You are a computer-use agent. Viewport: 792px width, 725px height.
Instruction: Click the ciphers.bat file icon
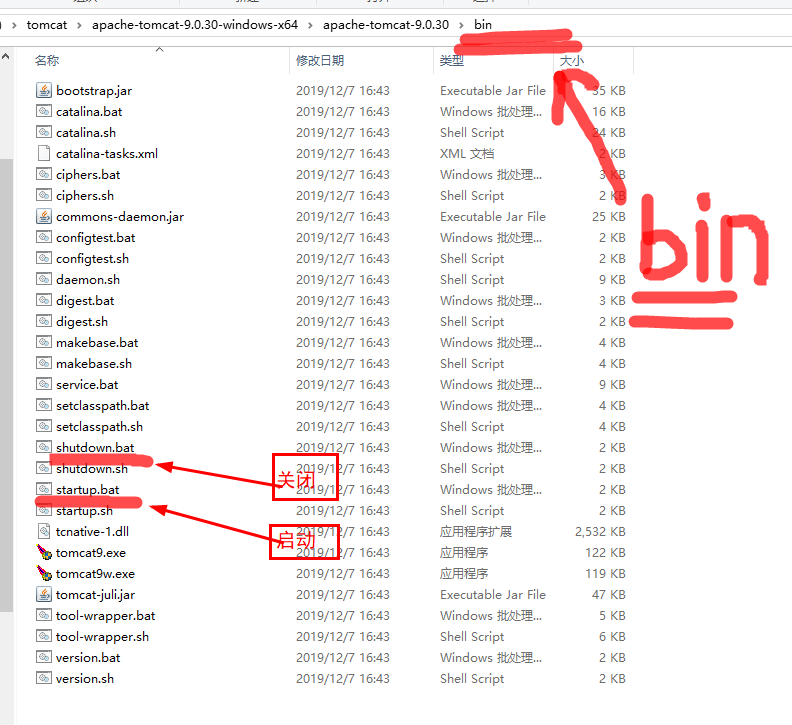[44, 174]
